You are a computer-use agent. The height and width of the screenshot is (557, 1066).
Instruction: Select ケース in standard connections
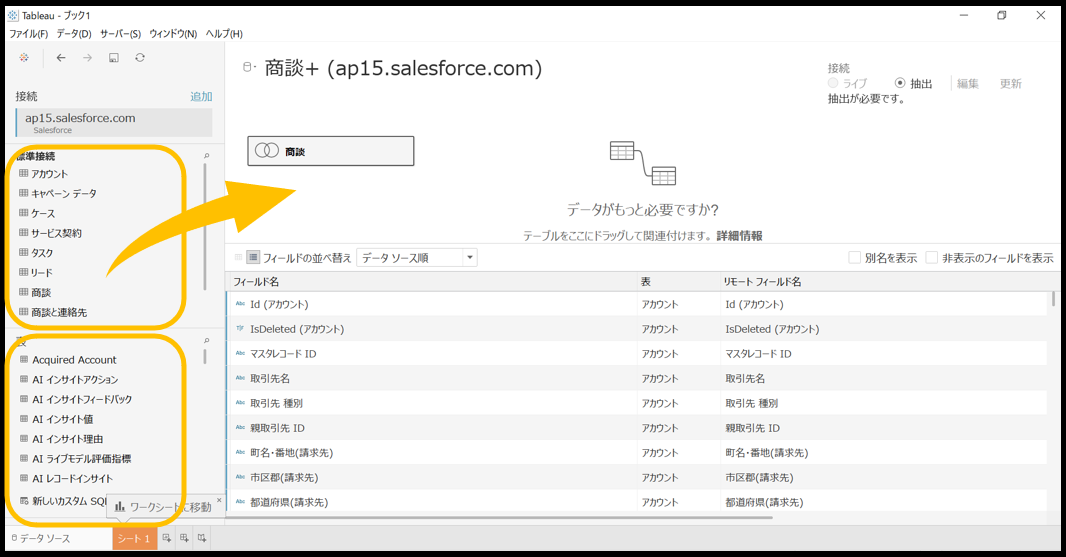click(x=43, y=213)
